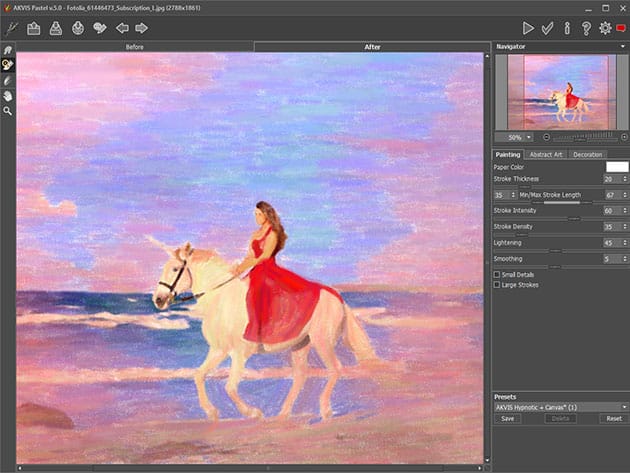Click the Navigator preview thumbnail

coord(560,91)
